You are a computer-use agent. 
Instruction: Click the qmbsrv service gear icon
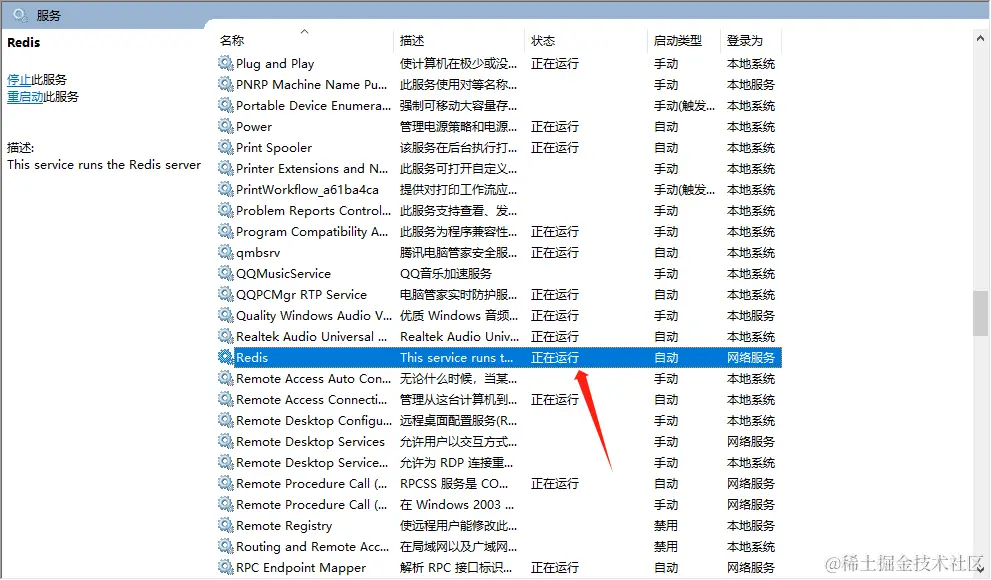[x=226, y=252]
